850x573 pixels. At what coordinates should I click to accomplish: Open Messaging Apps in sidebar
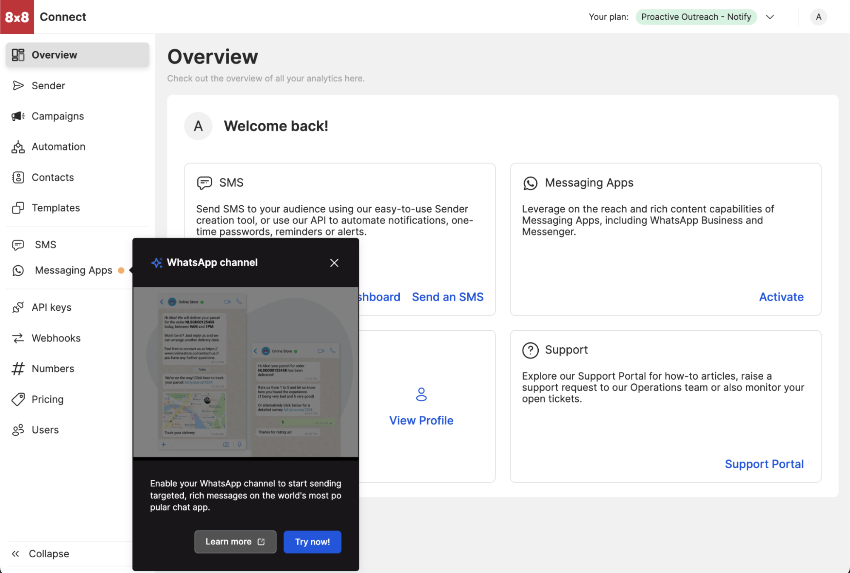click(73, 271)
